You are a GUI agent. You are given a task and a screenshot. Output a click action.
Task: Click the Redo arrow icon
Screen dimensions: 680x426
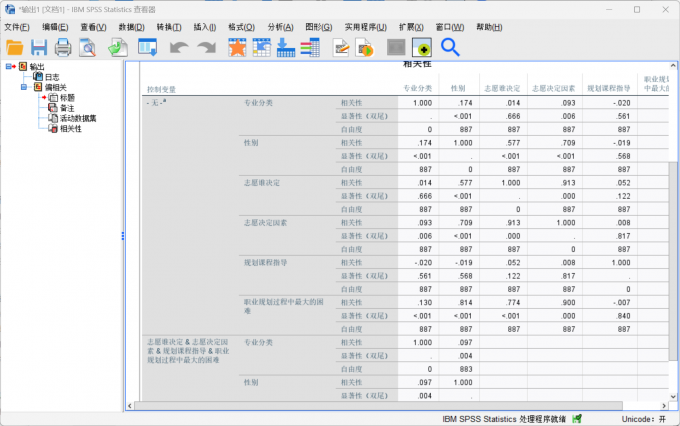[206, 47]
